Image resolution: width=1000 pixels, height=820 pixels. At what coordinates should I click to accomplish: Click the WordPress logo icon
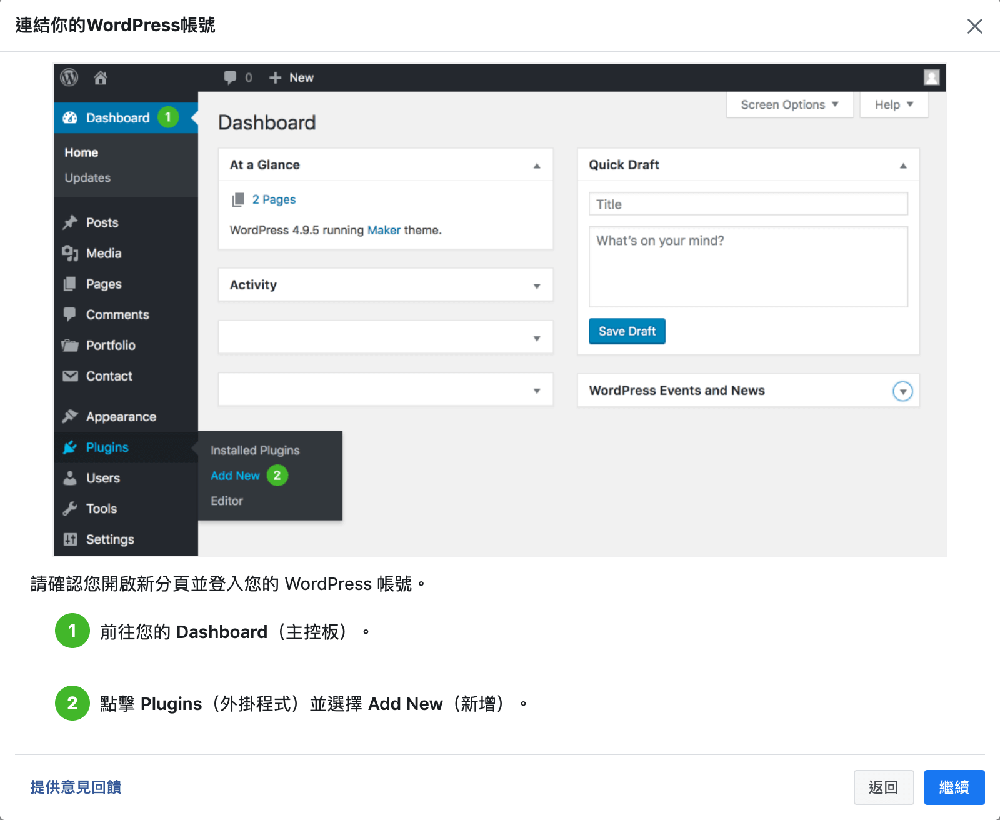69,78
